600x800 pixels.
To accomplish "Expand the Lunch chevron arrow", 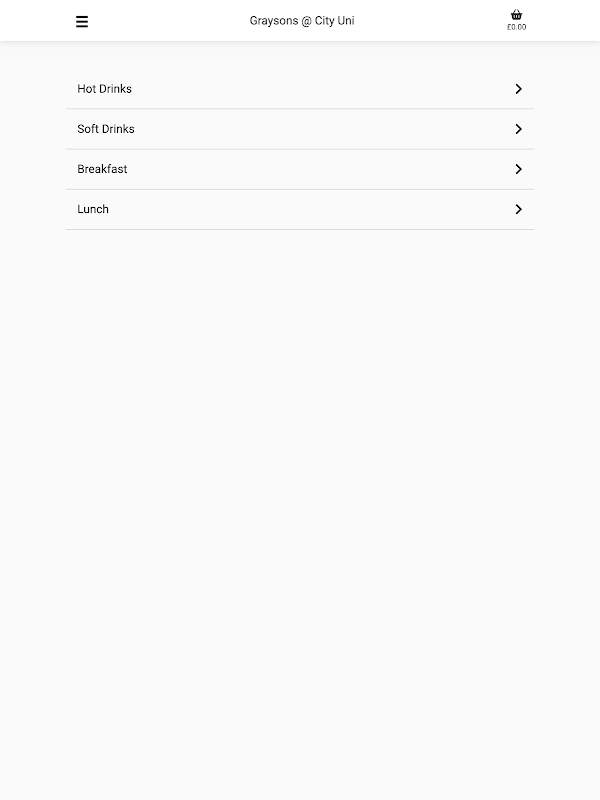I will tap(518, 209).
